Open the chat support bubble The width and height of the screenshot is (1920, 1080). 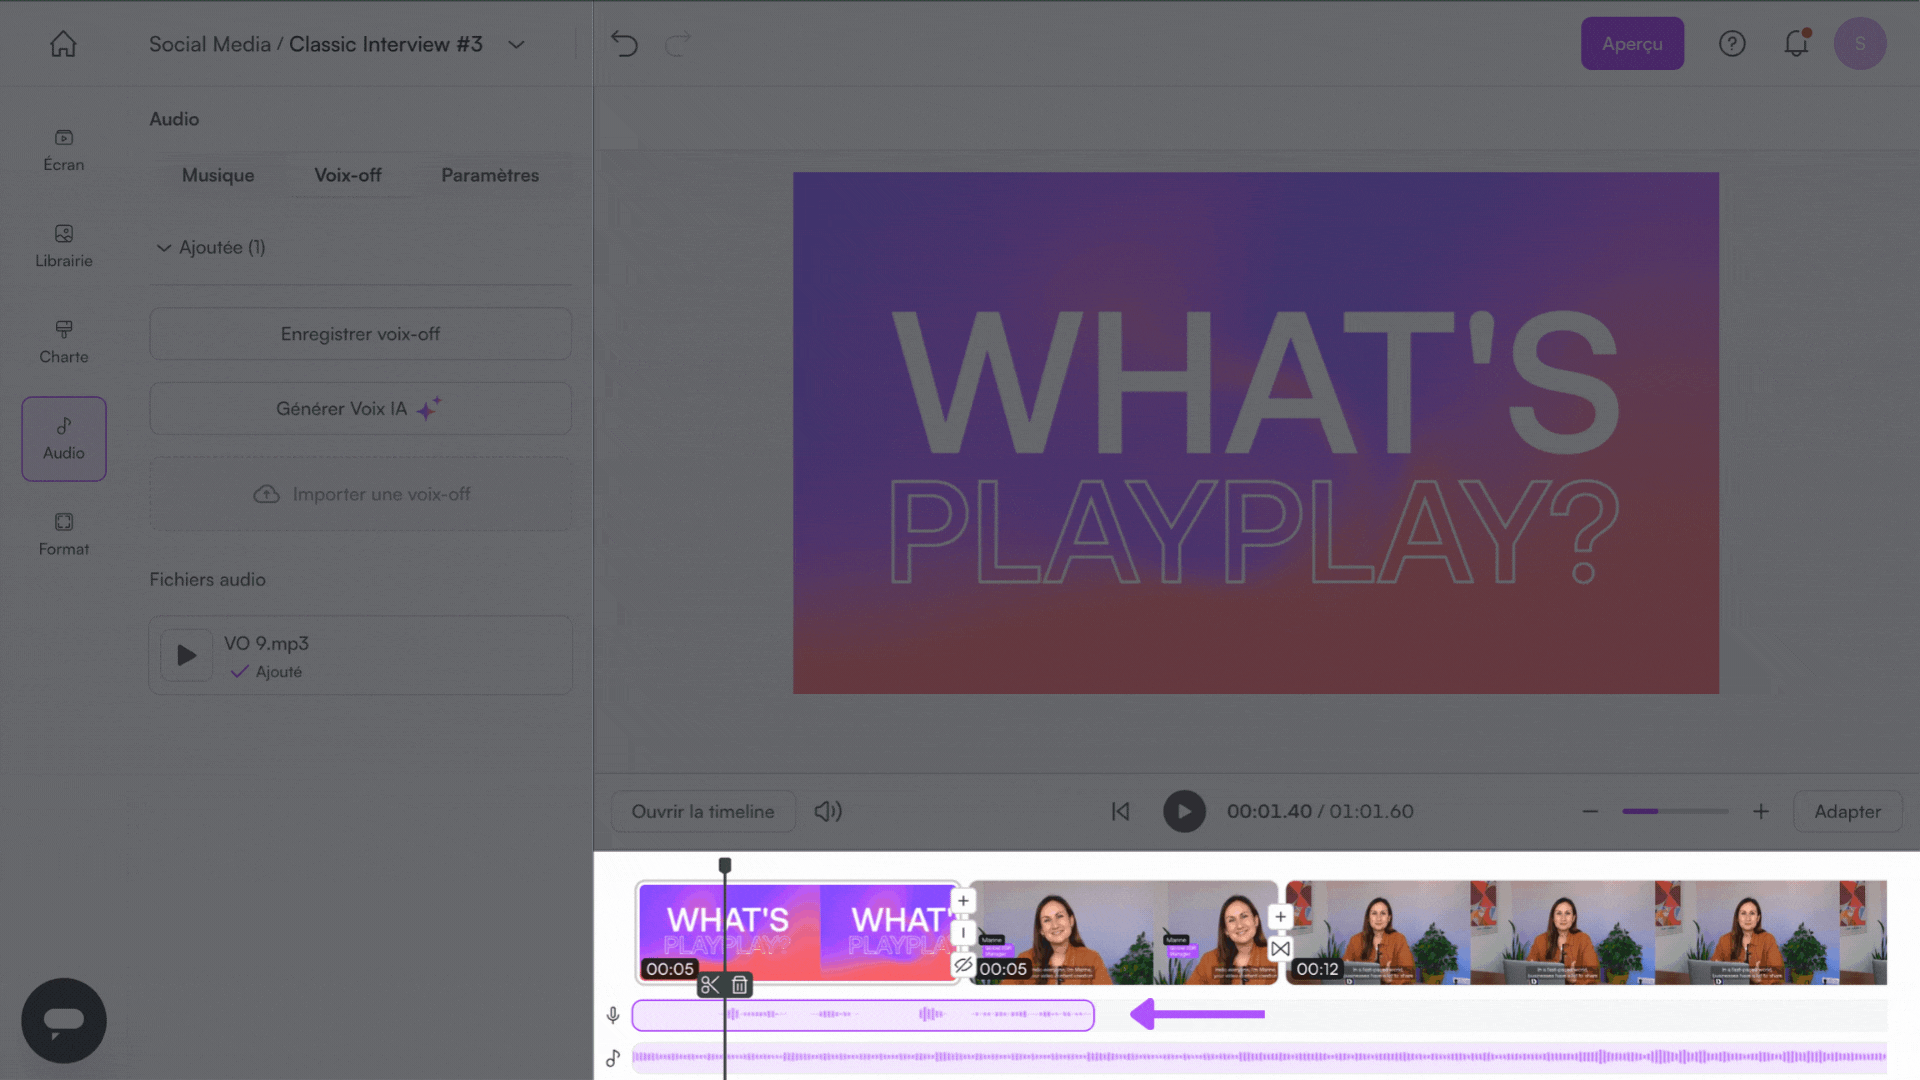tap(64, 1020)
